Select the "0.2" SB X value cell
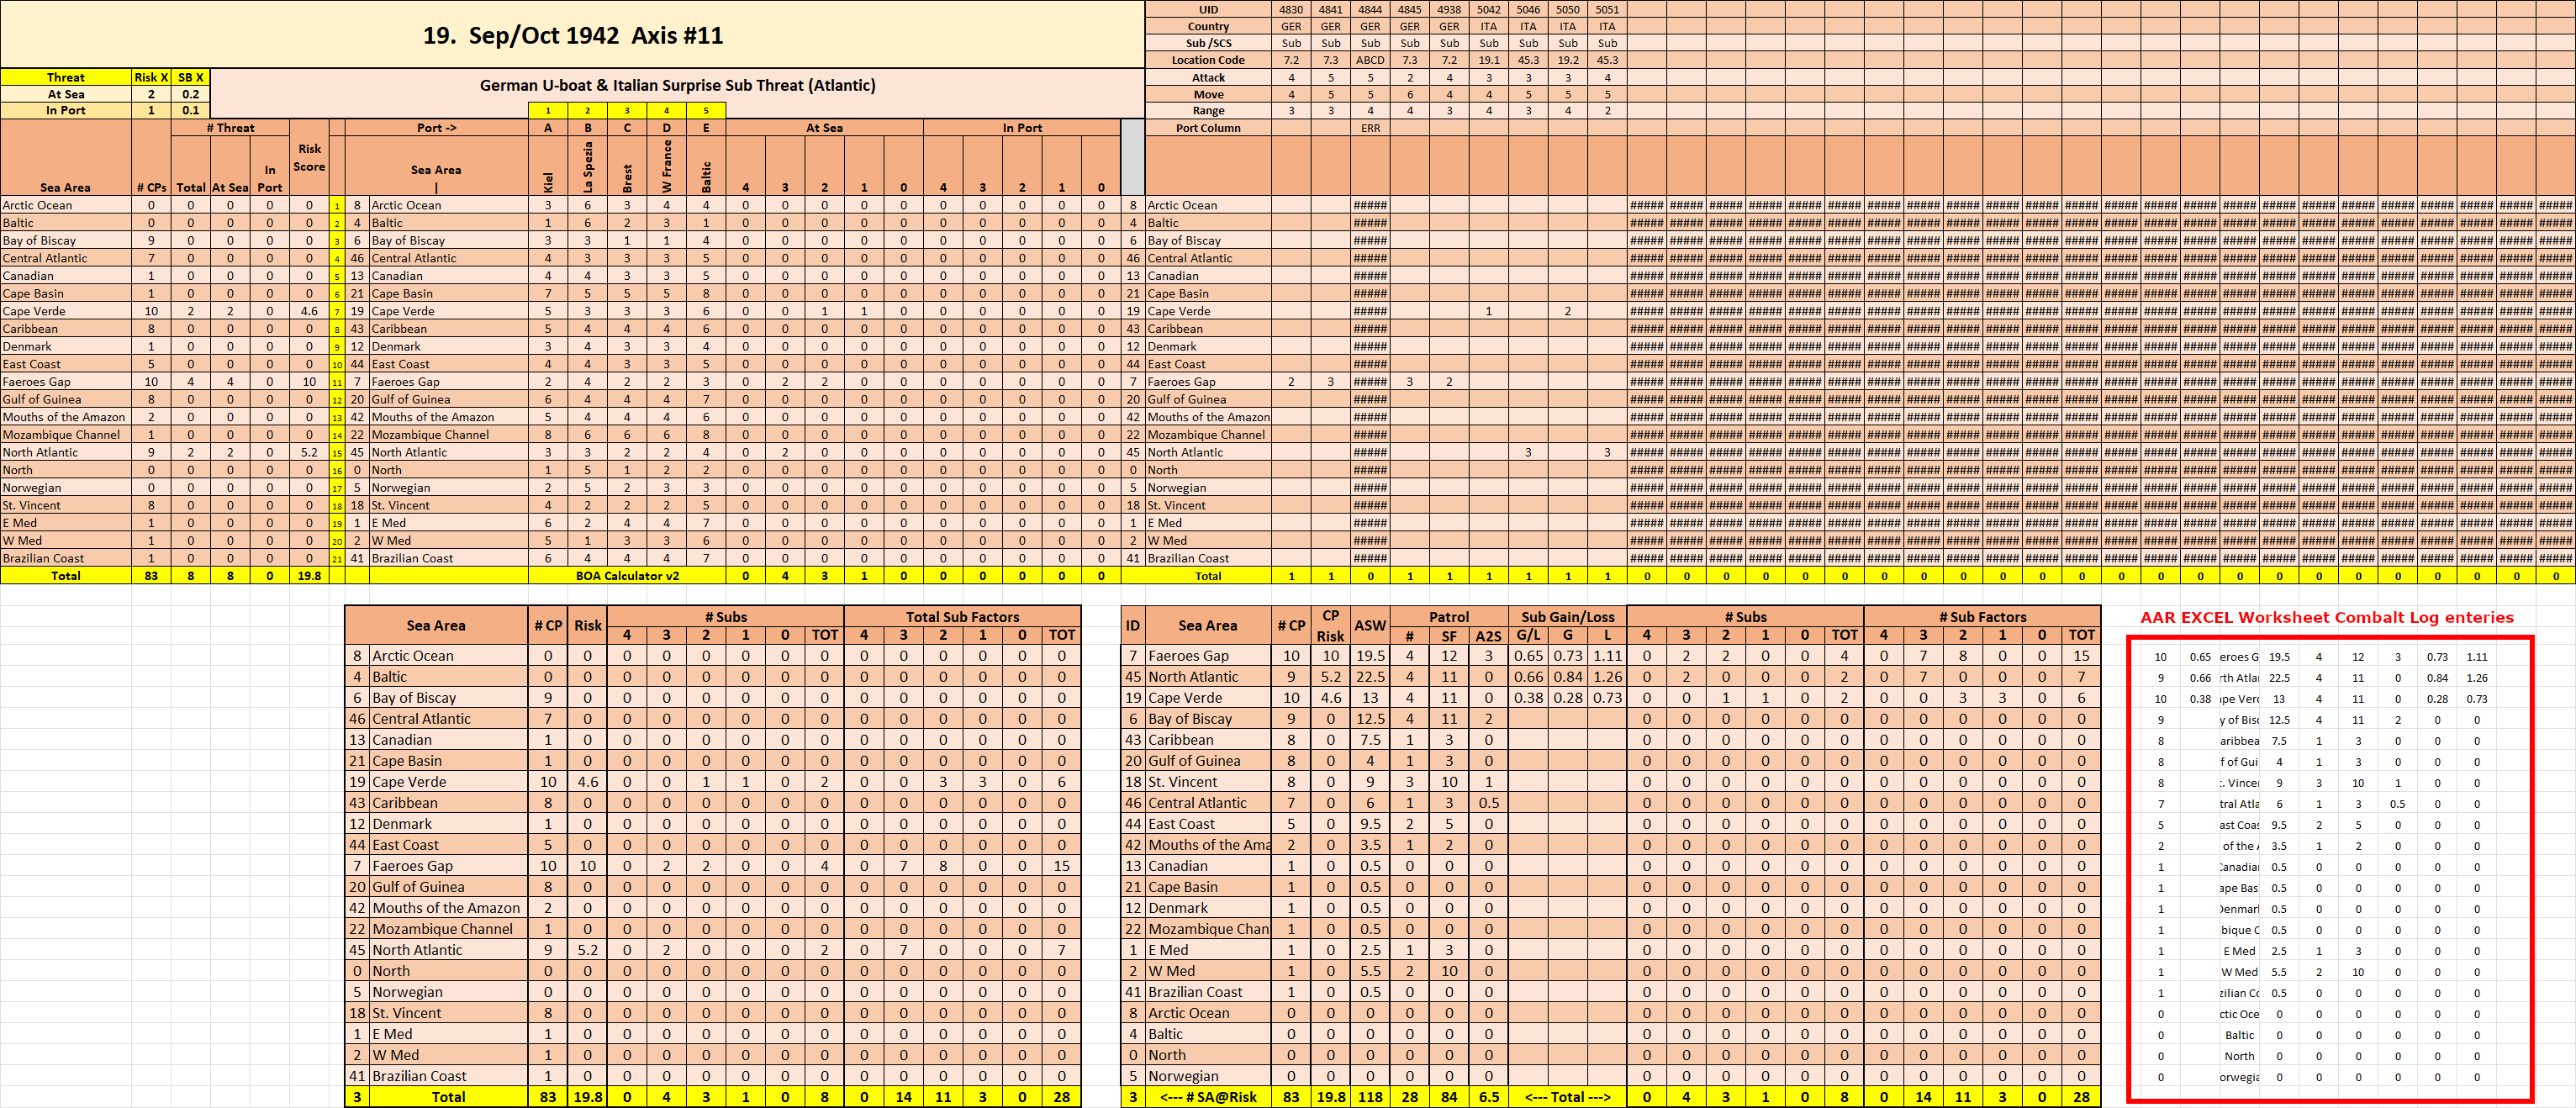Screen dimensions: 2576x1108 pos(190,94)
